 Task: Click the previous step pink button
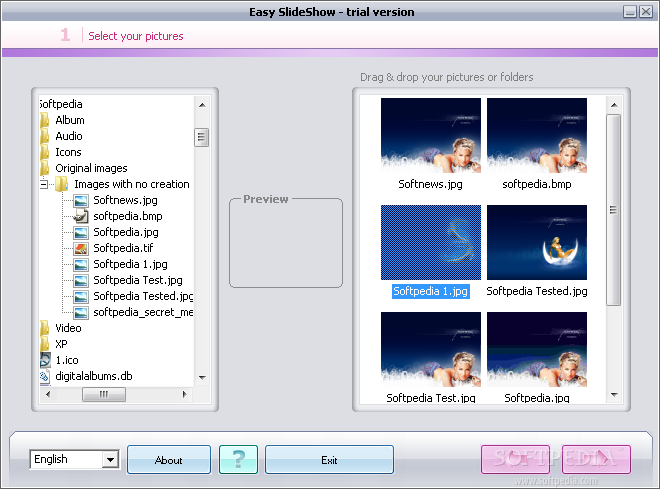516,460
